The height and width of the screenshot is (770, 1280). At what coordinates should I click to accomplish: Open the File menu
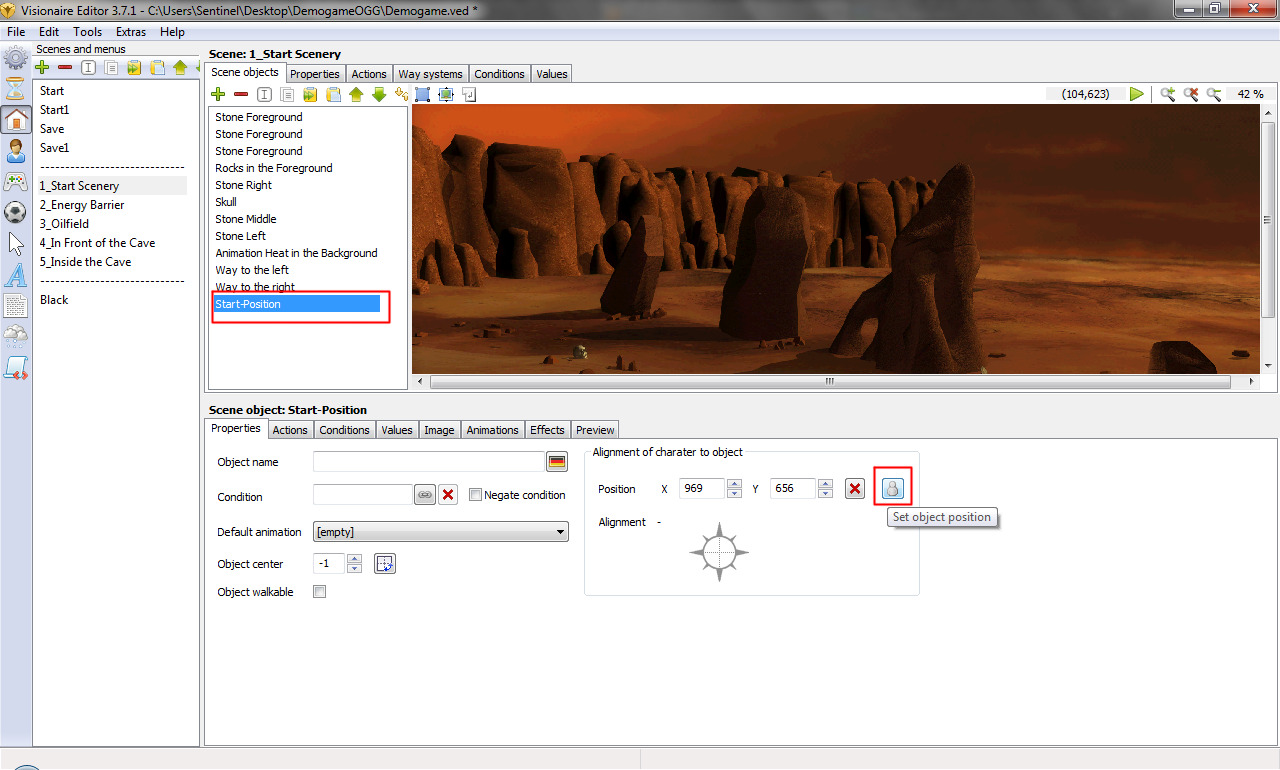point(16,32)
